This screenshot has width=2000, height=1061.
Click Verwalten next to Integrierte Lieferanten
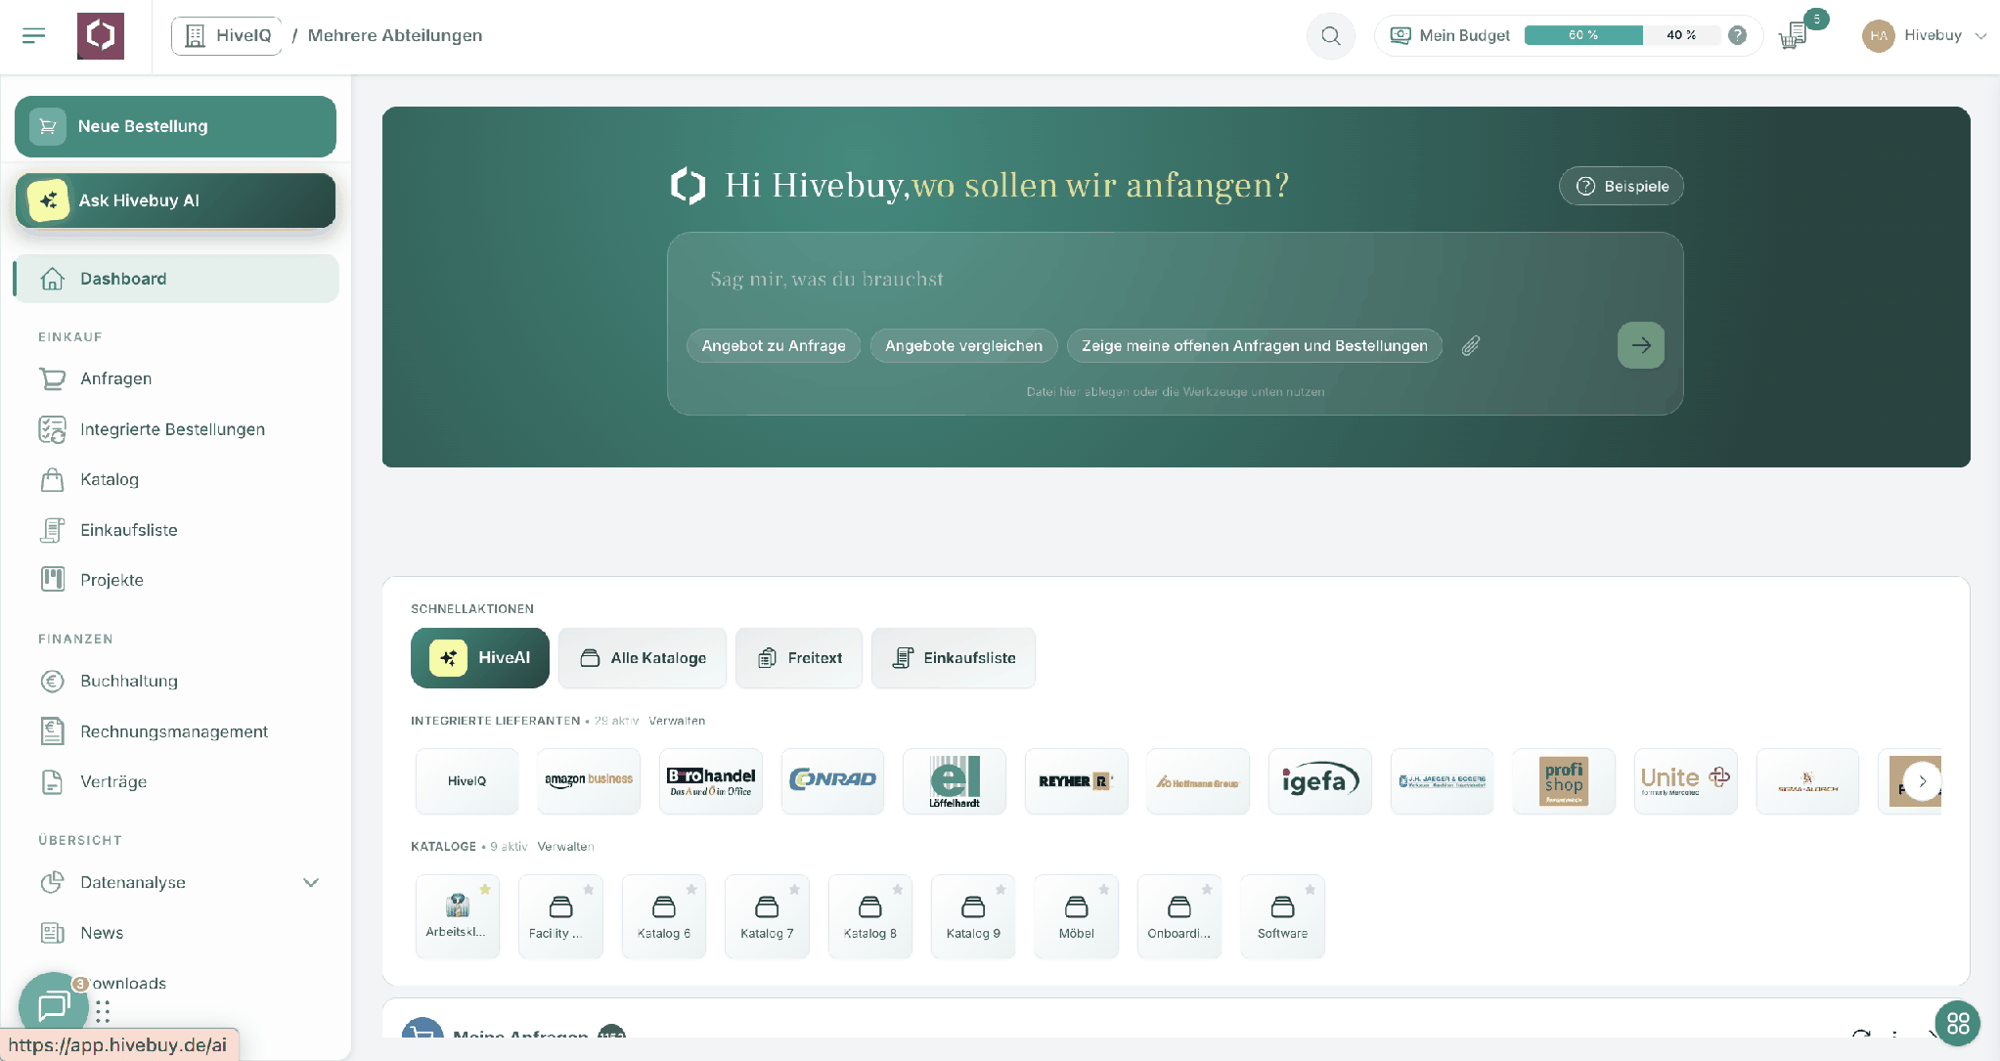[x=676, y=720]
